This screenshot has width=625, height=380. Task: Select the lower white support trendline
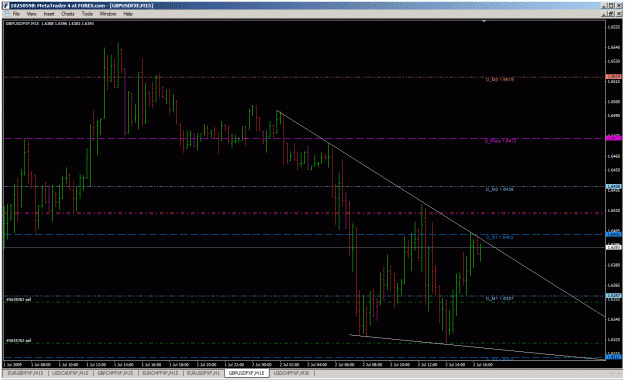tap(478, 347)
